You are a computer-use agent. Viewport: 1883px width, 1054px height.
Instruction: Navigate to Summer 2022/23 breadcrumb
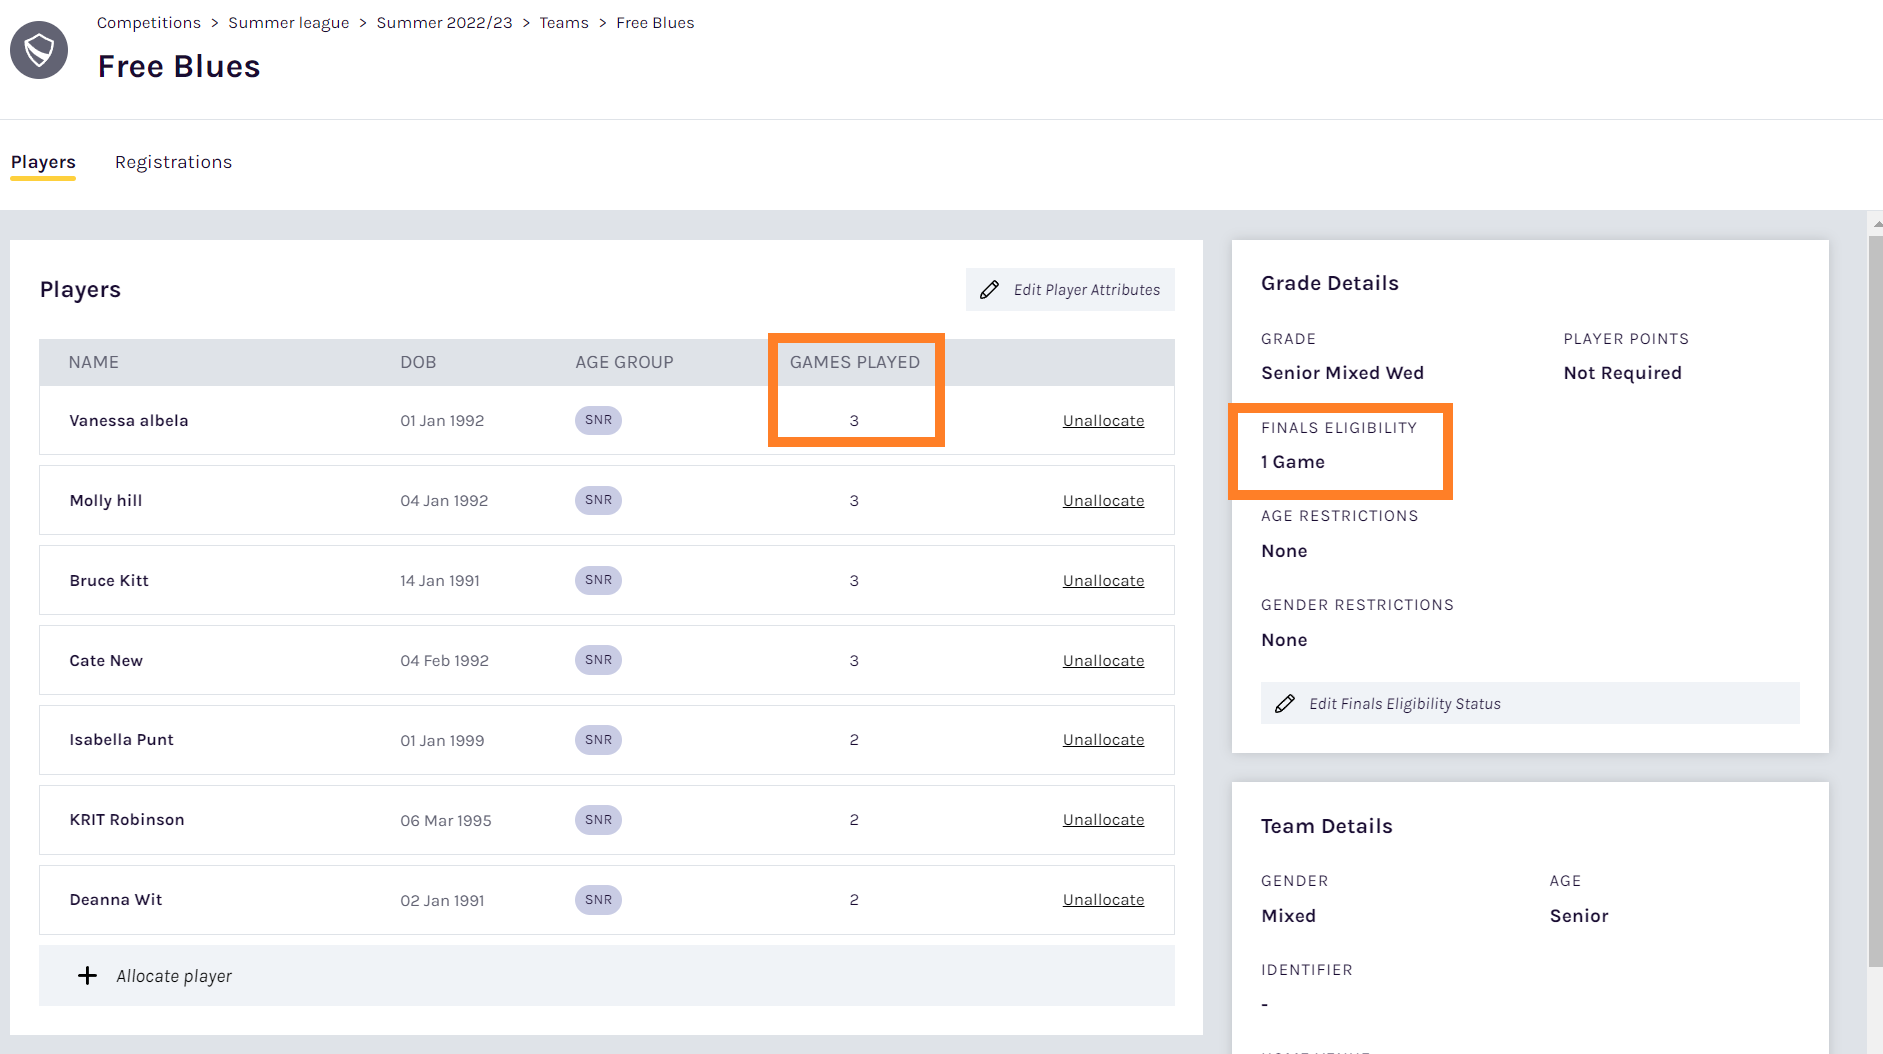[444, 23]
